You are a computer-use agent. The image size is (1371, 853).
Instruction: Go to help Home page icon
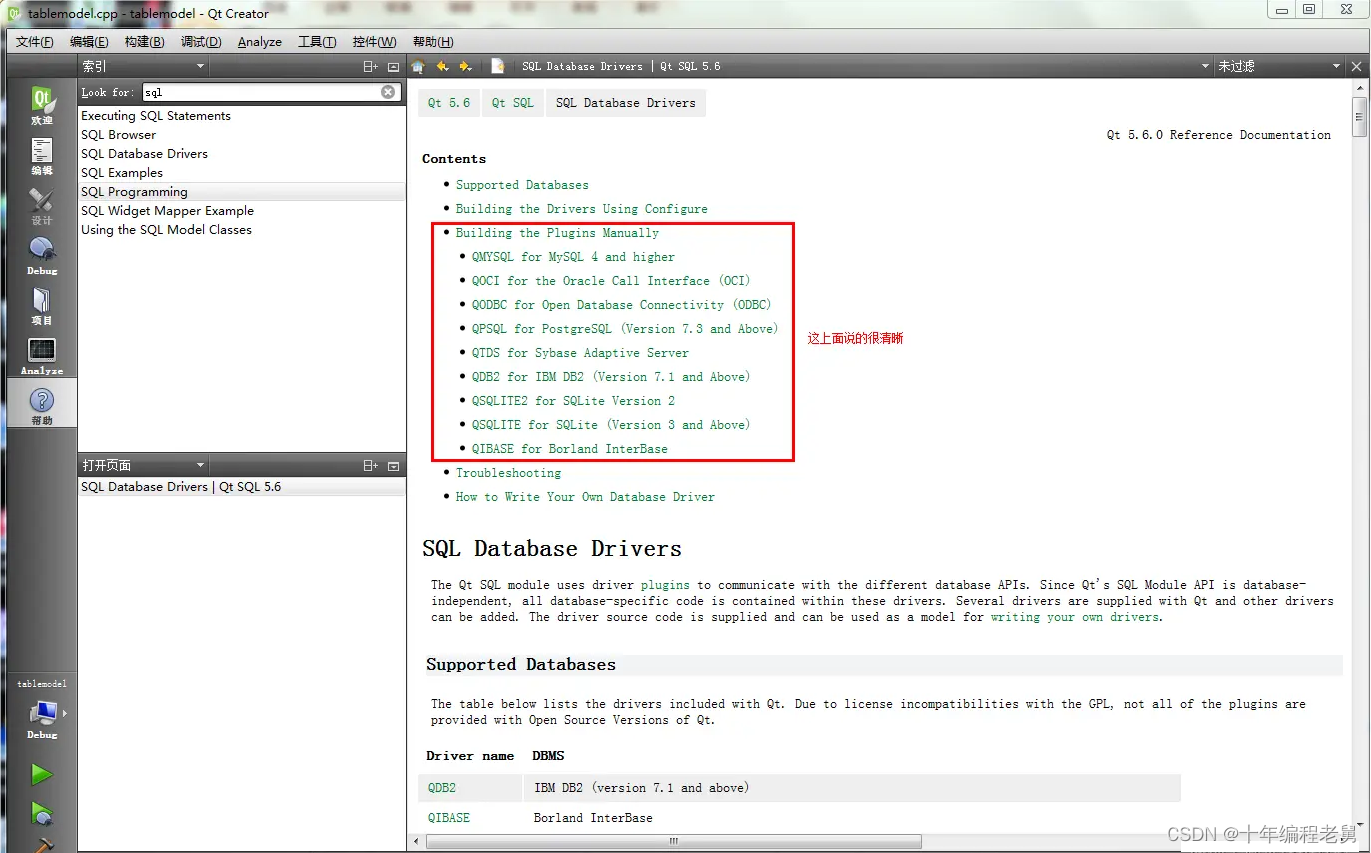tap(419, 66)
